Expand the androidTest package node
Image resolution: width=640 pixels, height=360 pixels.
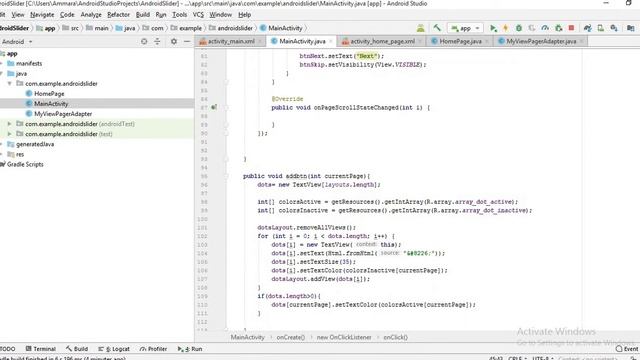(x=9, y=124)
